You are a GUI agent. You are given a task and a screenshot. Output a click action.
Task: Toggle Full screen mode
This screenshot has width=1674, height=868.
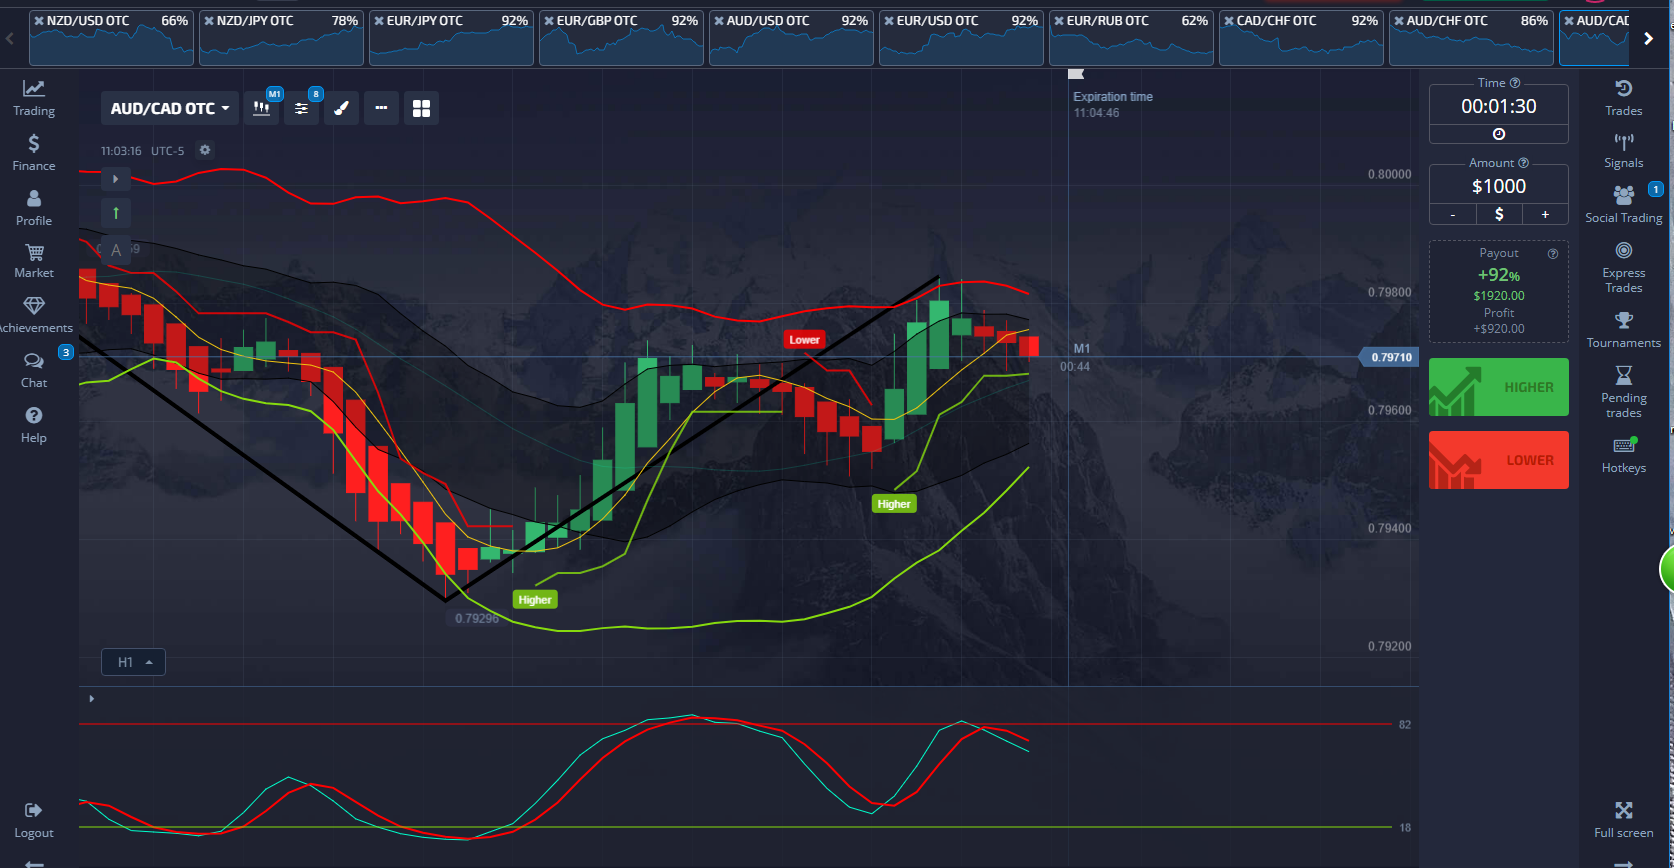coord(1623,818)
